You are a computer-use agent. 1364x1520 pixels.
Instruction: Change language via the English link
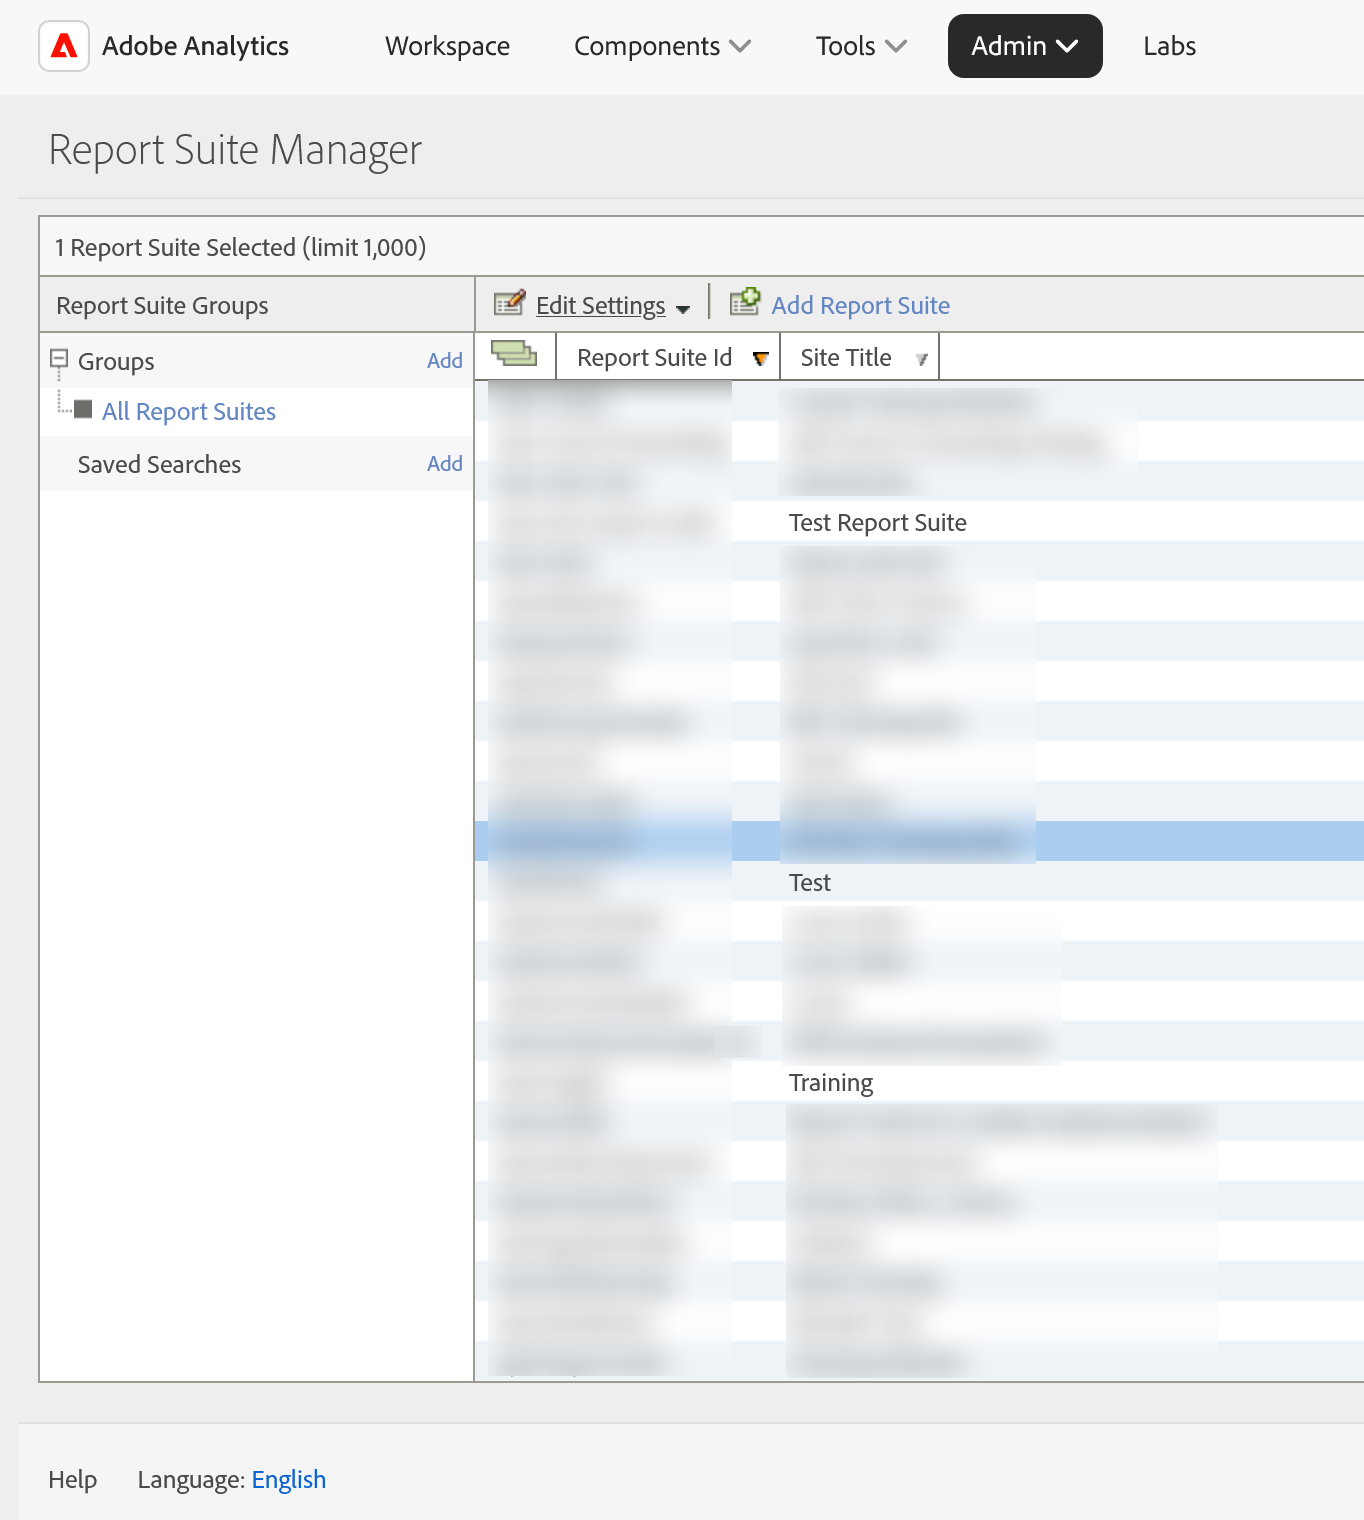point(289,1479)
